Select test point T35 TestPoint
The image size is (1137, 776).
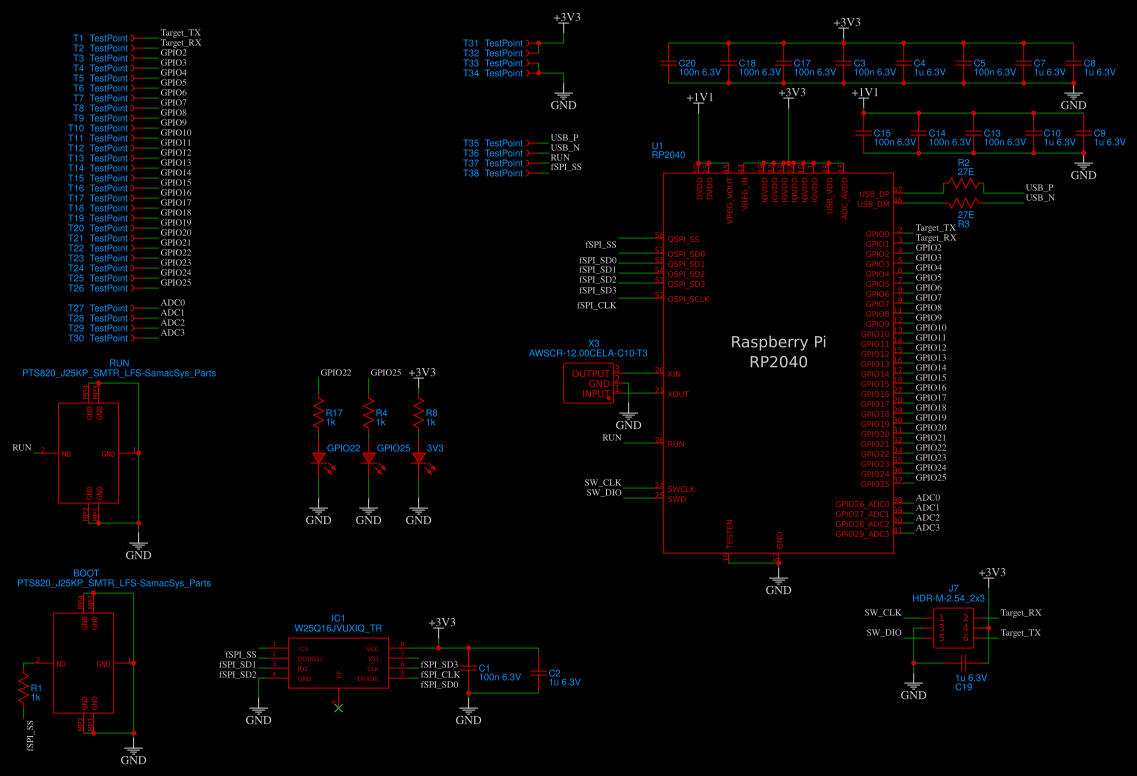point(499,143)
